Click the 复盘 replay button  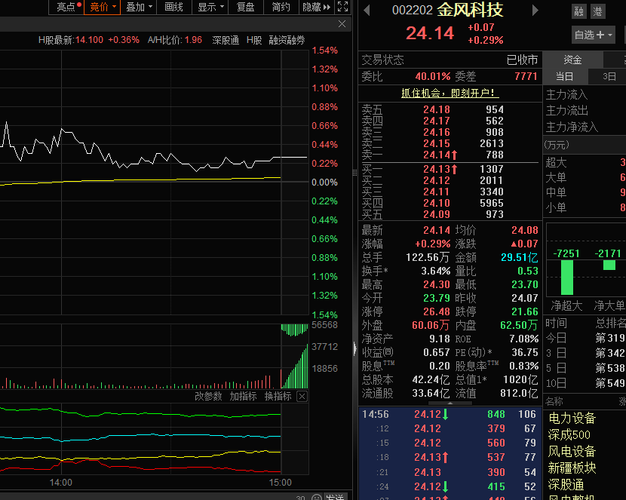(x=246, y=7)
